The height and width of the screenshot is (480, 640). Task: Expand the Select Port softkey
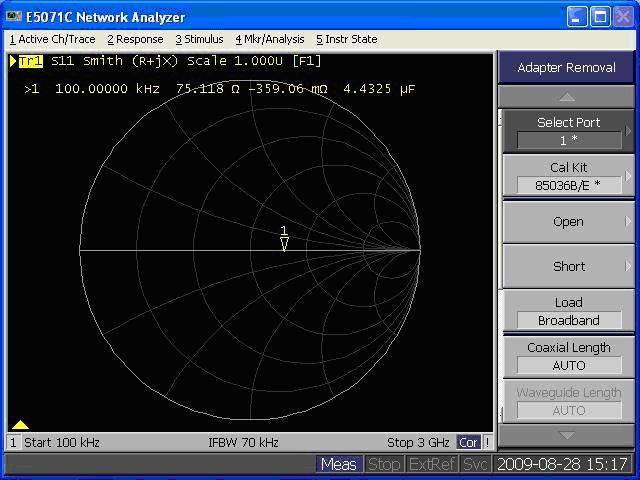pyautogui.click(x=568, y=131)
